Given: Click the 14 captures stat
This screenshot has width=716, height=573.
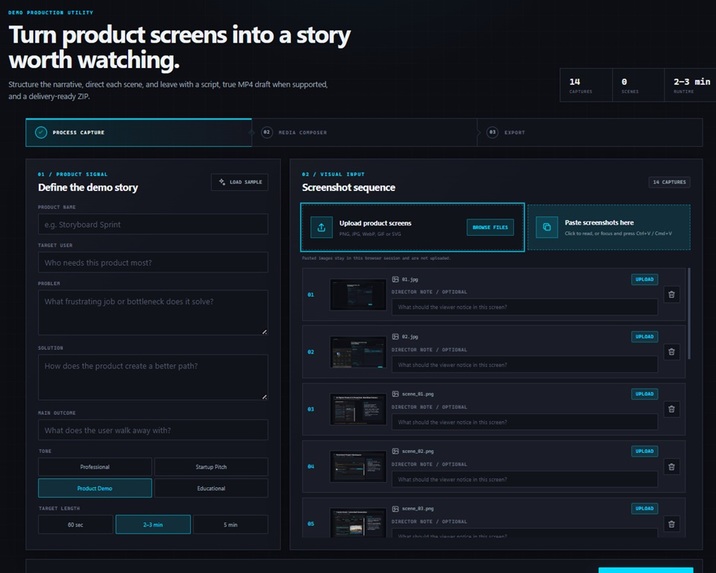Looking at the screenshot, I should [x=586, y=85].
